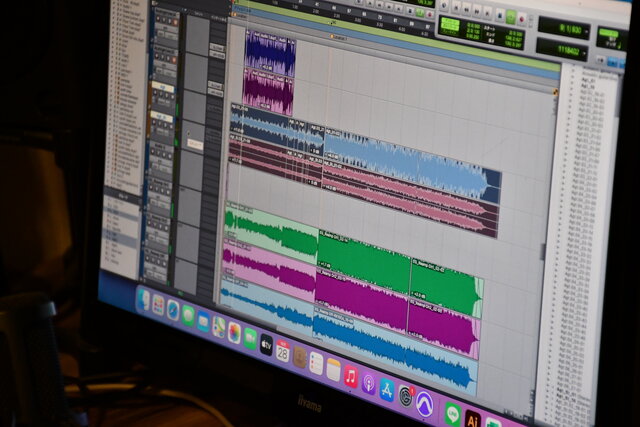This screenshot has width=640, height=427.
Task: Open the first track's view selector
Action: pyautogui.click(x=166, y=28)
